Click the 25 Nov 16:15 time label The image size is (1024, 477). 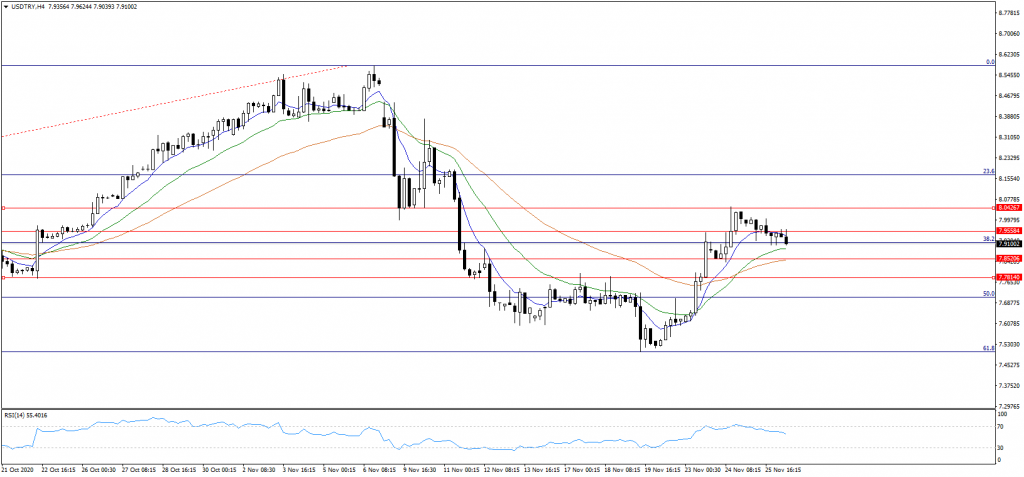(783, 469)
